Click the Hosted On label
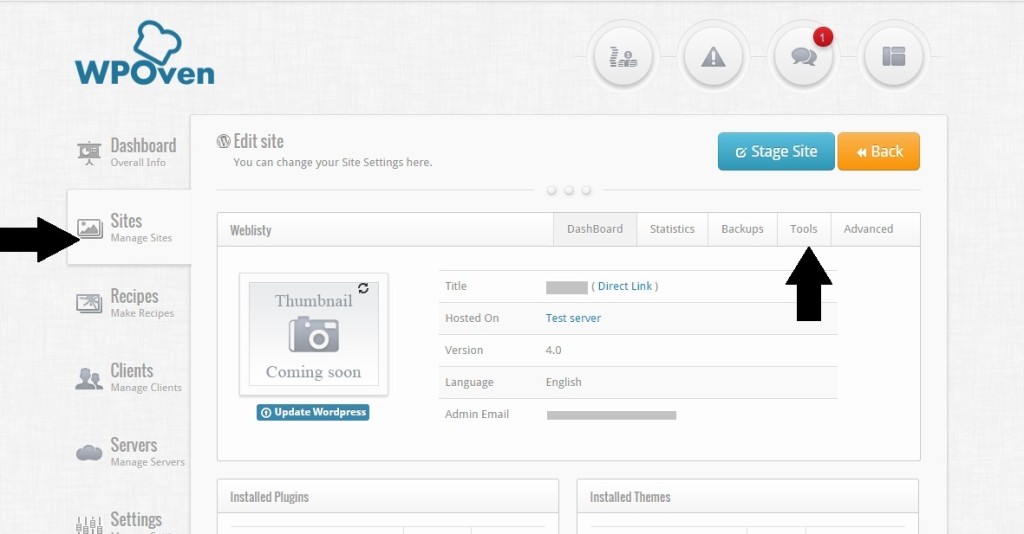The image size is (1024, 534). pyautogui.click(x=472, y=318)
